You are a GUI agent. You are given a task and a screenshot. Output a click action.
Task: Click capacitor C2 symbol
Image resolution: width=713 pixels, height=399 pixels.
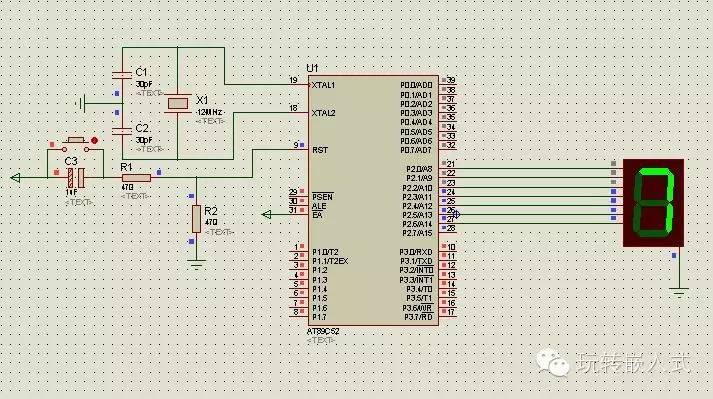pyautogui.click(x=122, y=131)
